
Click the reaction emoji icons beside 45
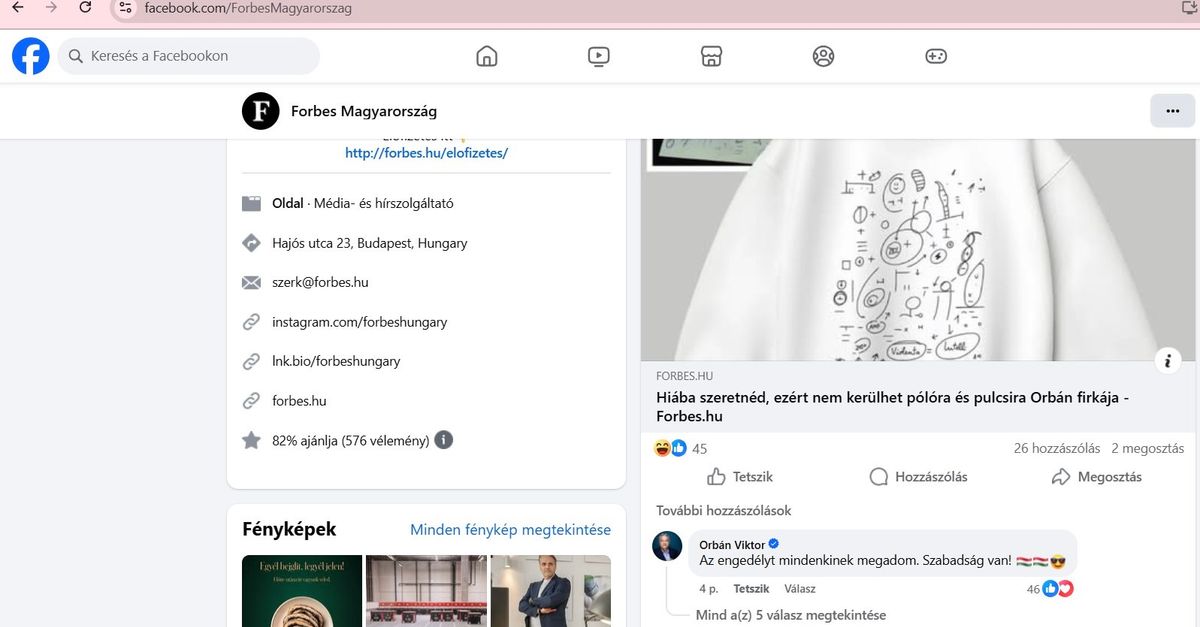tap(671, 448)
